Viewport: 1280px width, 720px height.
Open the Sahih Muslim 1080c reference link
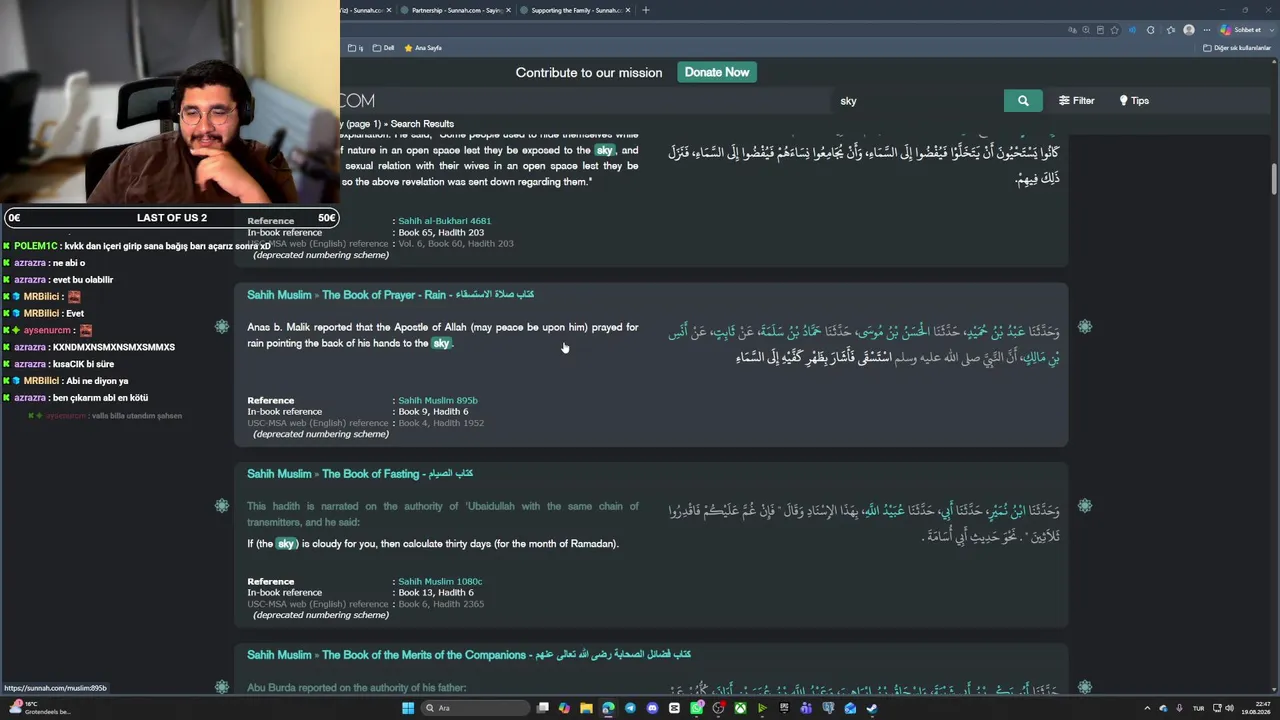[440, 581]
